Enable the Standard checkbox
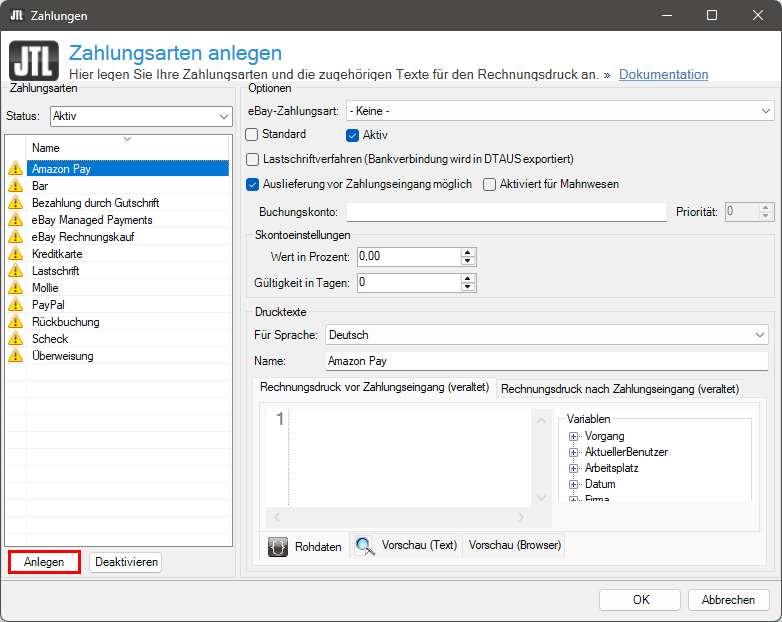Image resolution: width=782 pixels, height=622 pixels. click(x=252, y=134)
